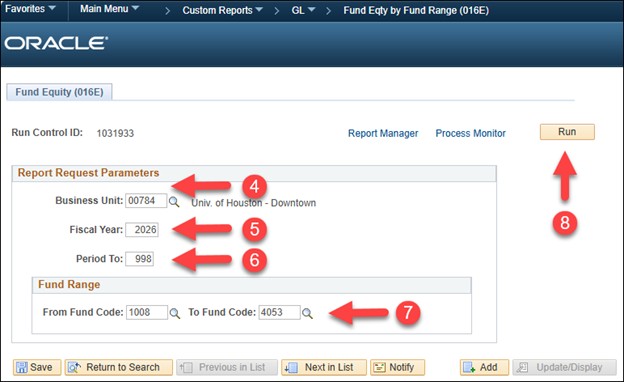Click the Previous in List button
Viewport: 624px width, 382px height.
tap(227, 367)
